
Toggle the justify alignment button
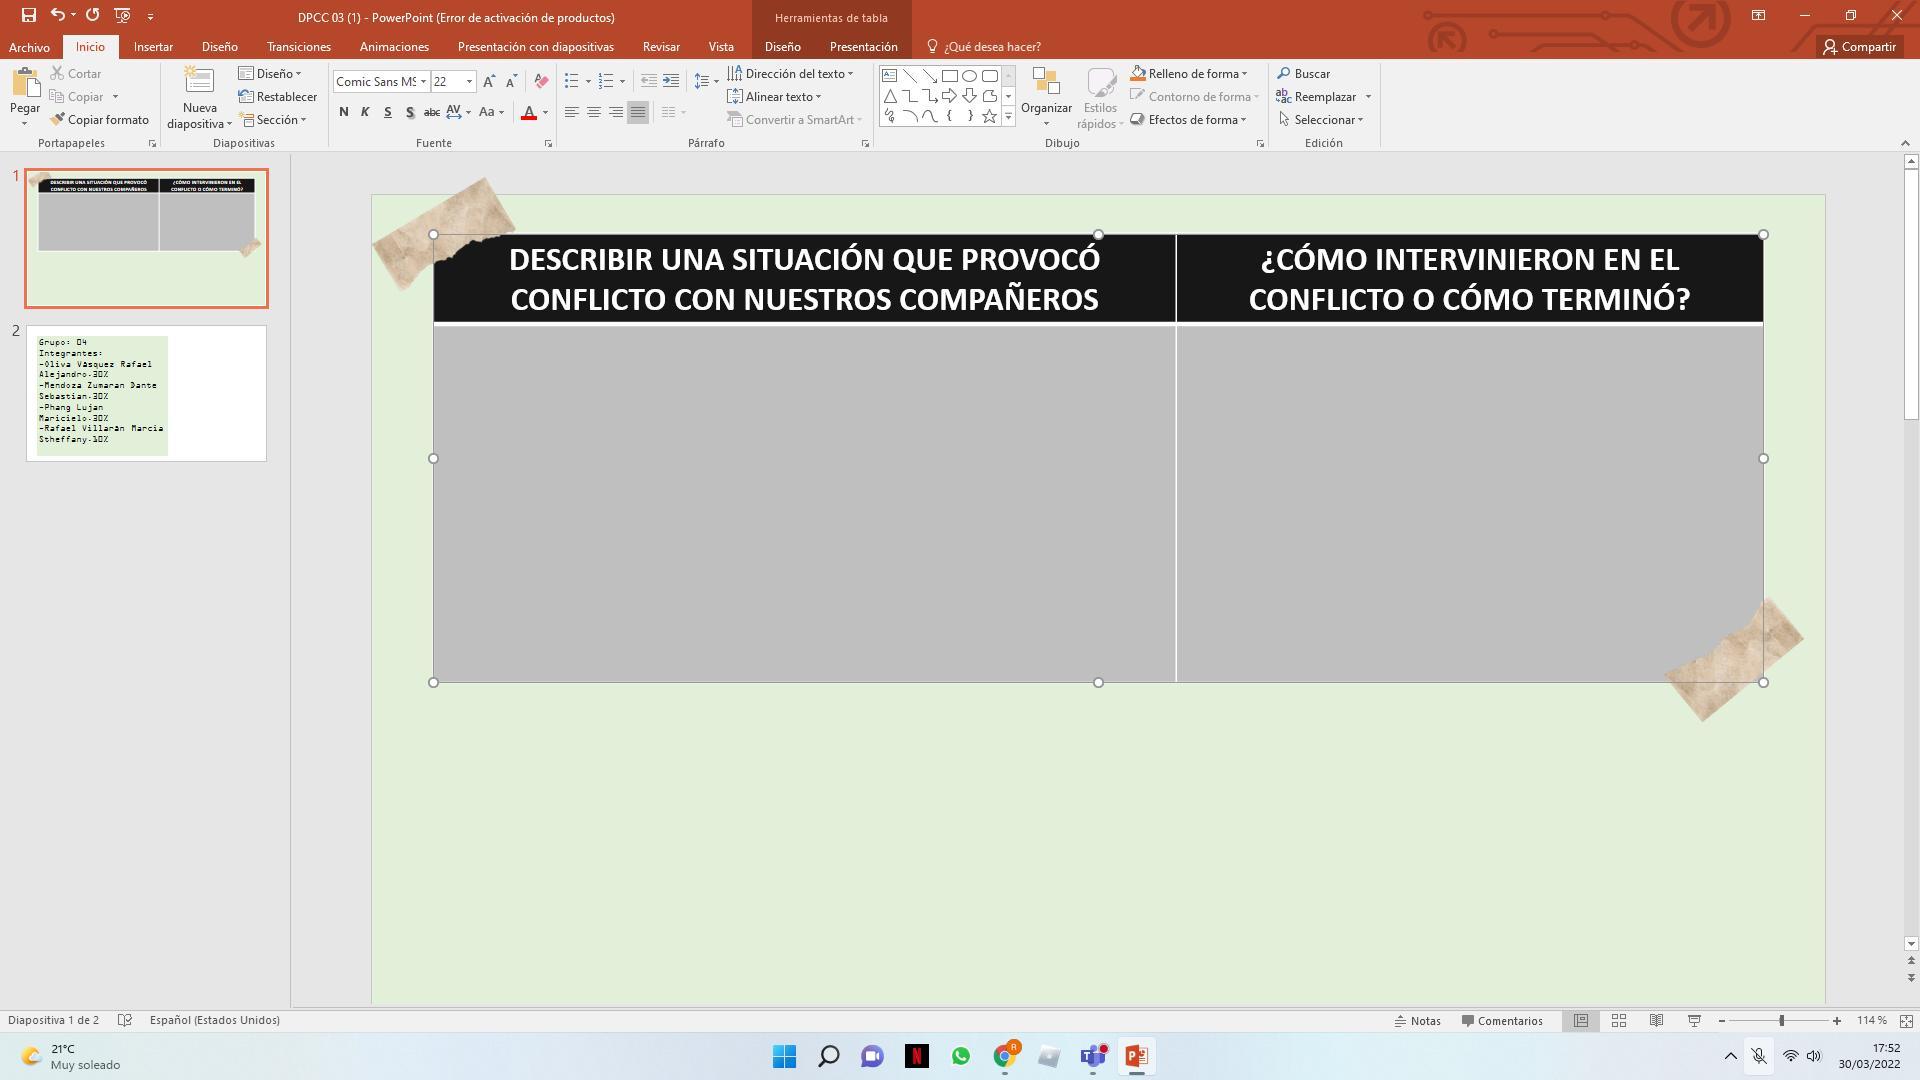pyautogui.click(x=638, y=112)
